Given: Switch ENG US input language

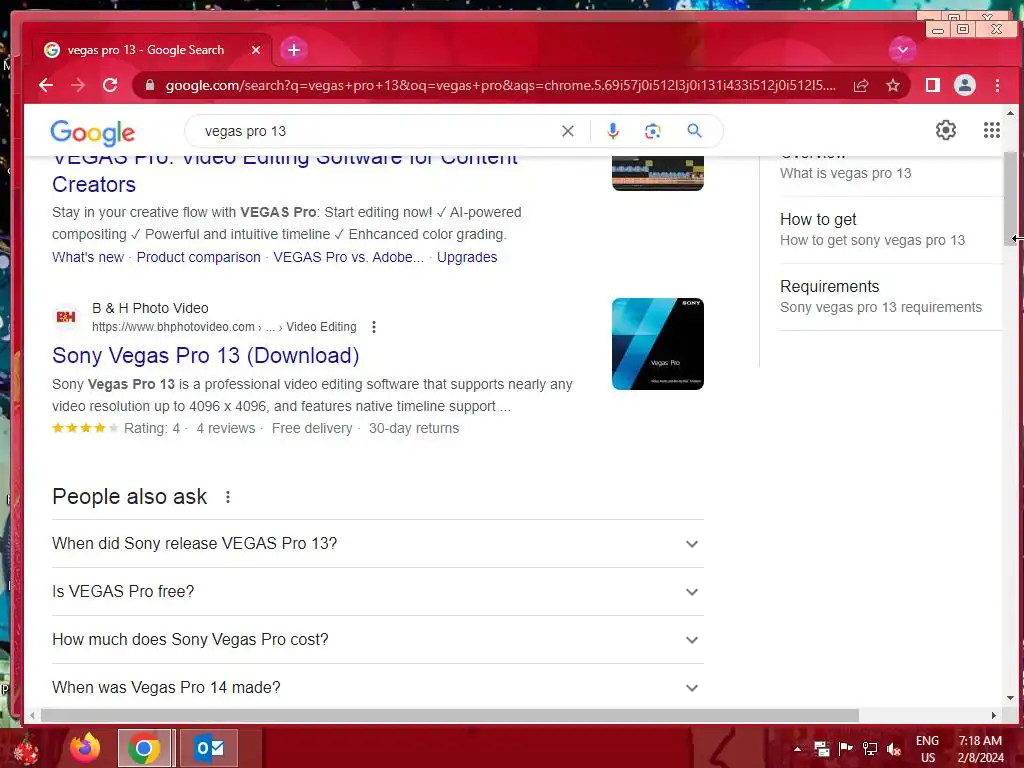Looking at the screenshot, I should pos(927,749).
